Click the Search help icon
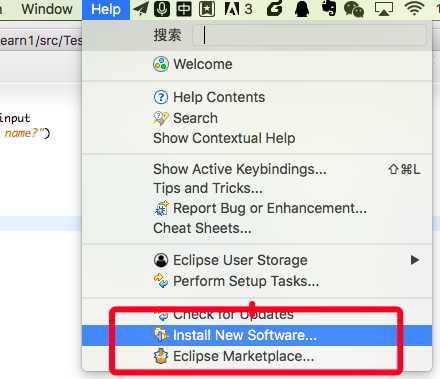The image size is (440, 379). pos(161,118)
